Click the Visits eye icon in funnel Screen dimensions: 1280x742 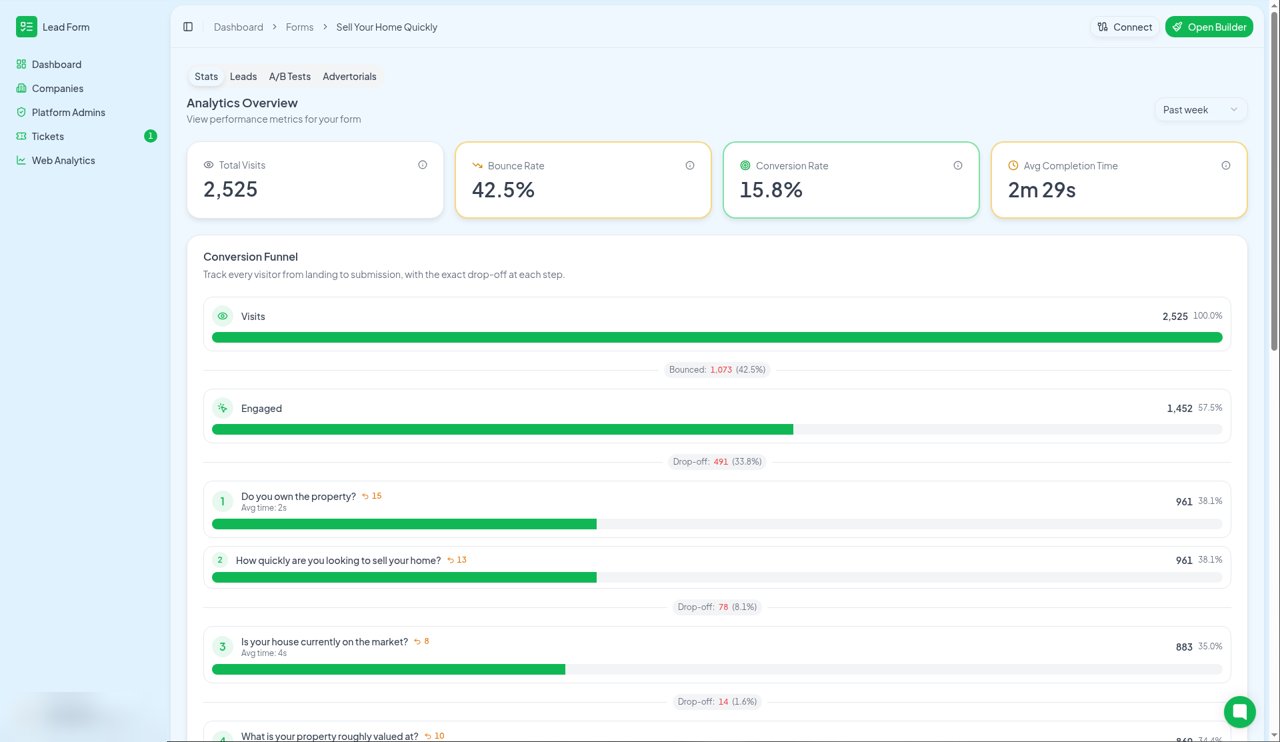pyautogui.click(x=223, y=316)
